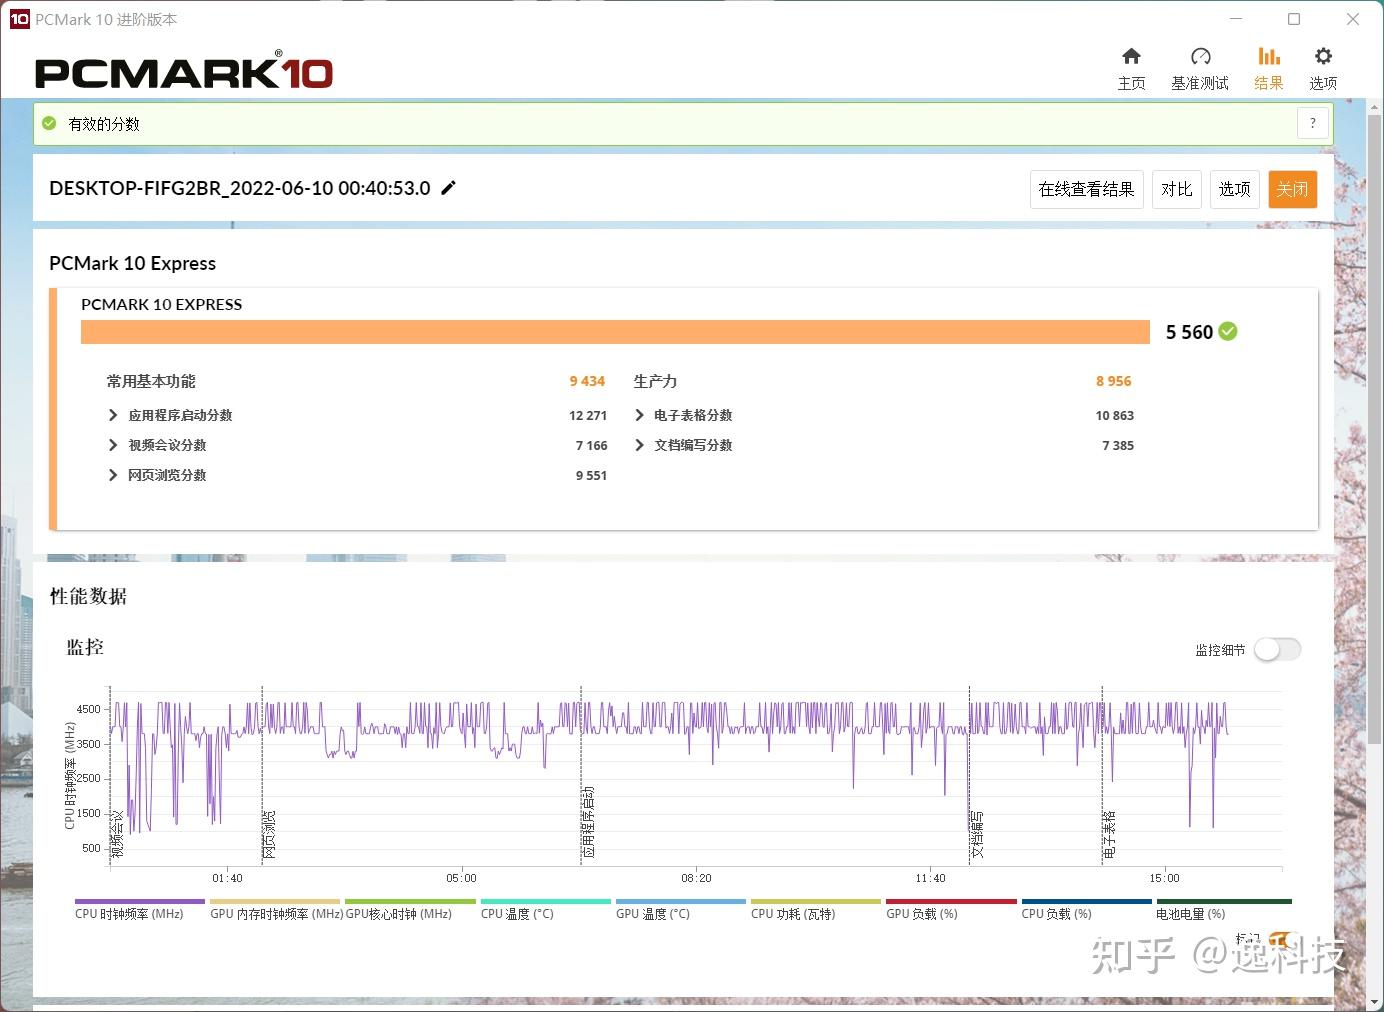Click the 在线查看结果 button
The width and height of the screenshot is (1384, 1012).
tap(1086, 189)
